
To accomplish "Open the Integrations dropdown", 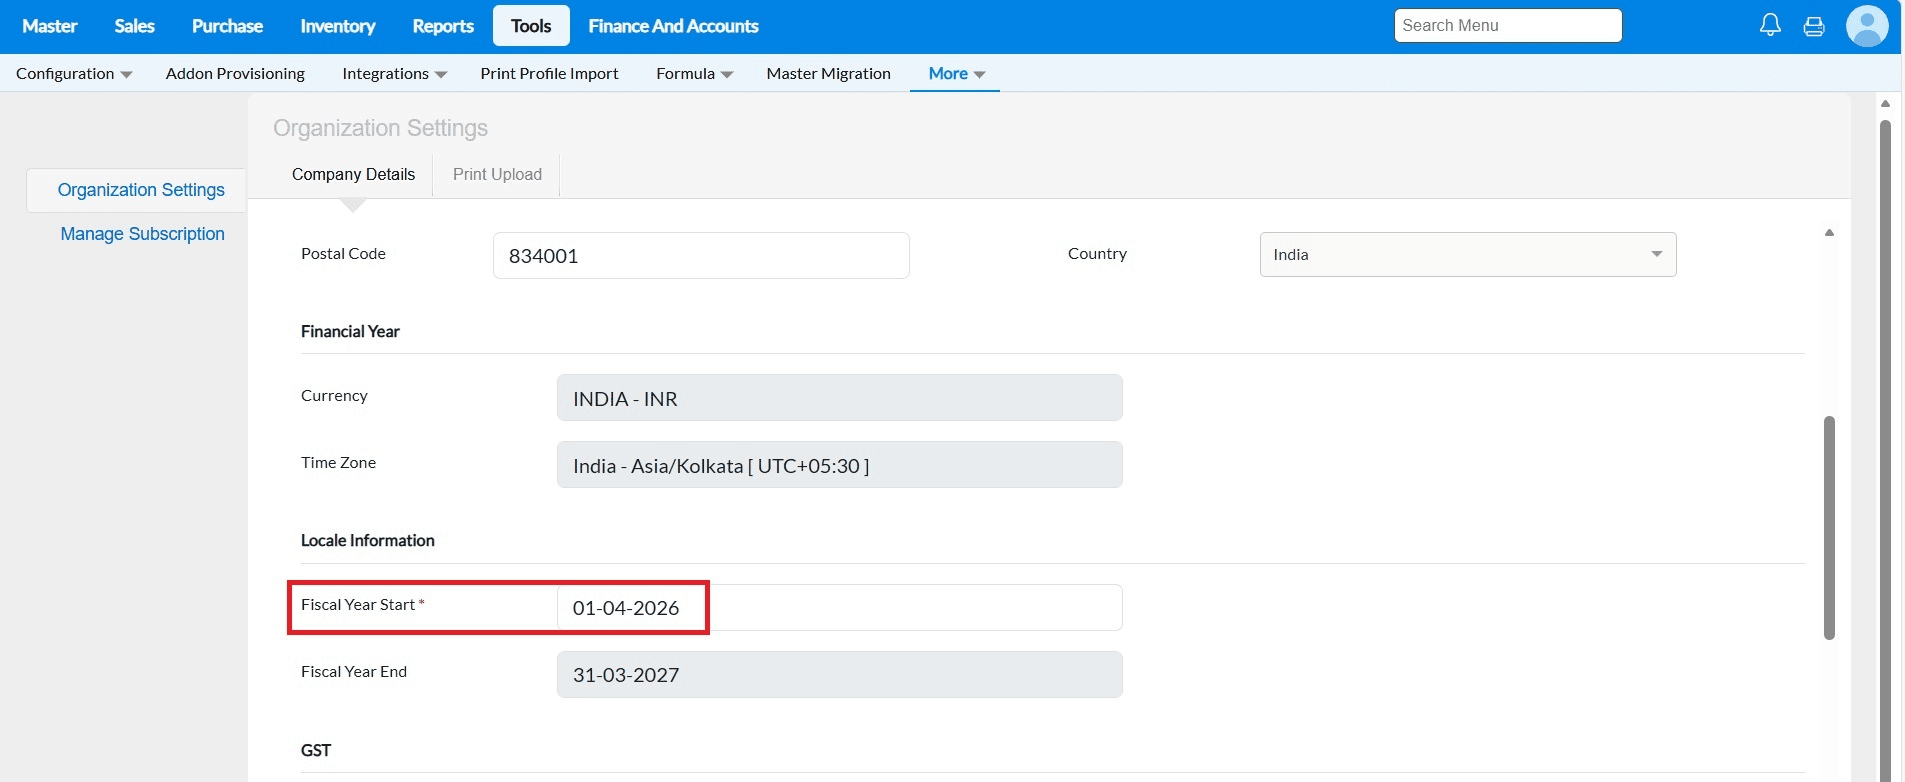I will coord(394,74).
